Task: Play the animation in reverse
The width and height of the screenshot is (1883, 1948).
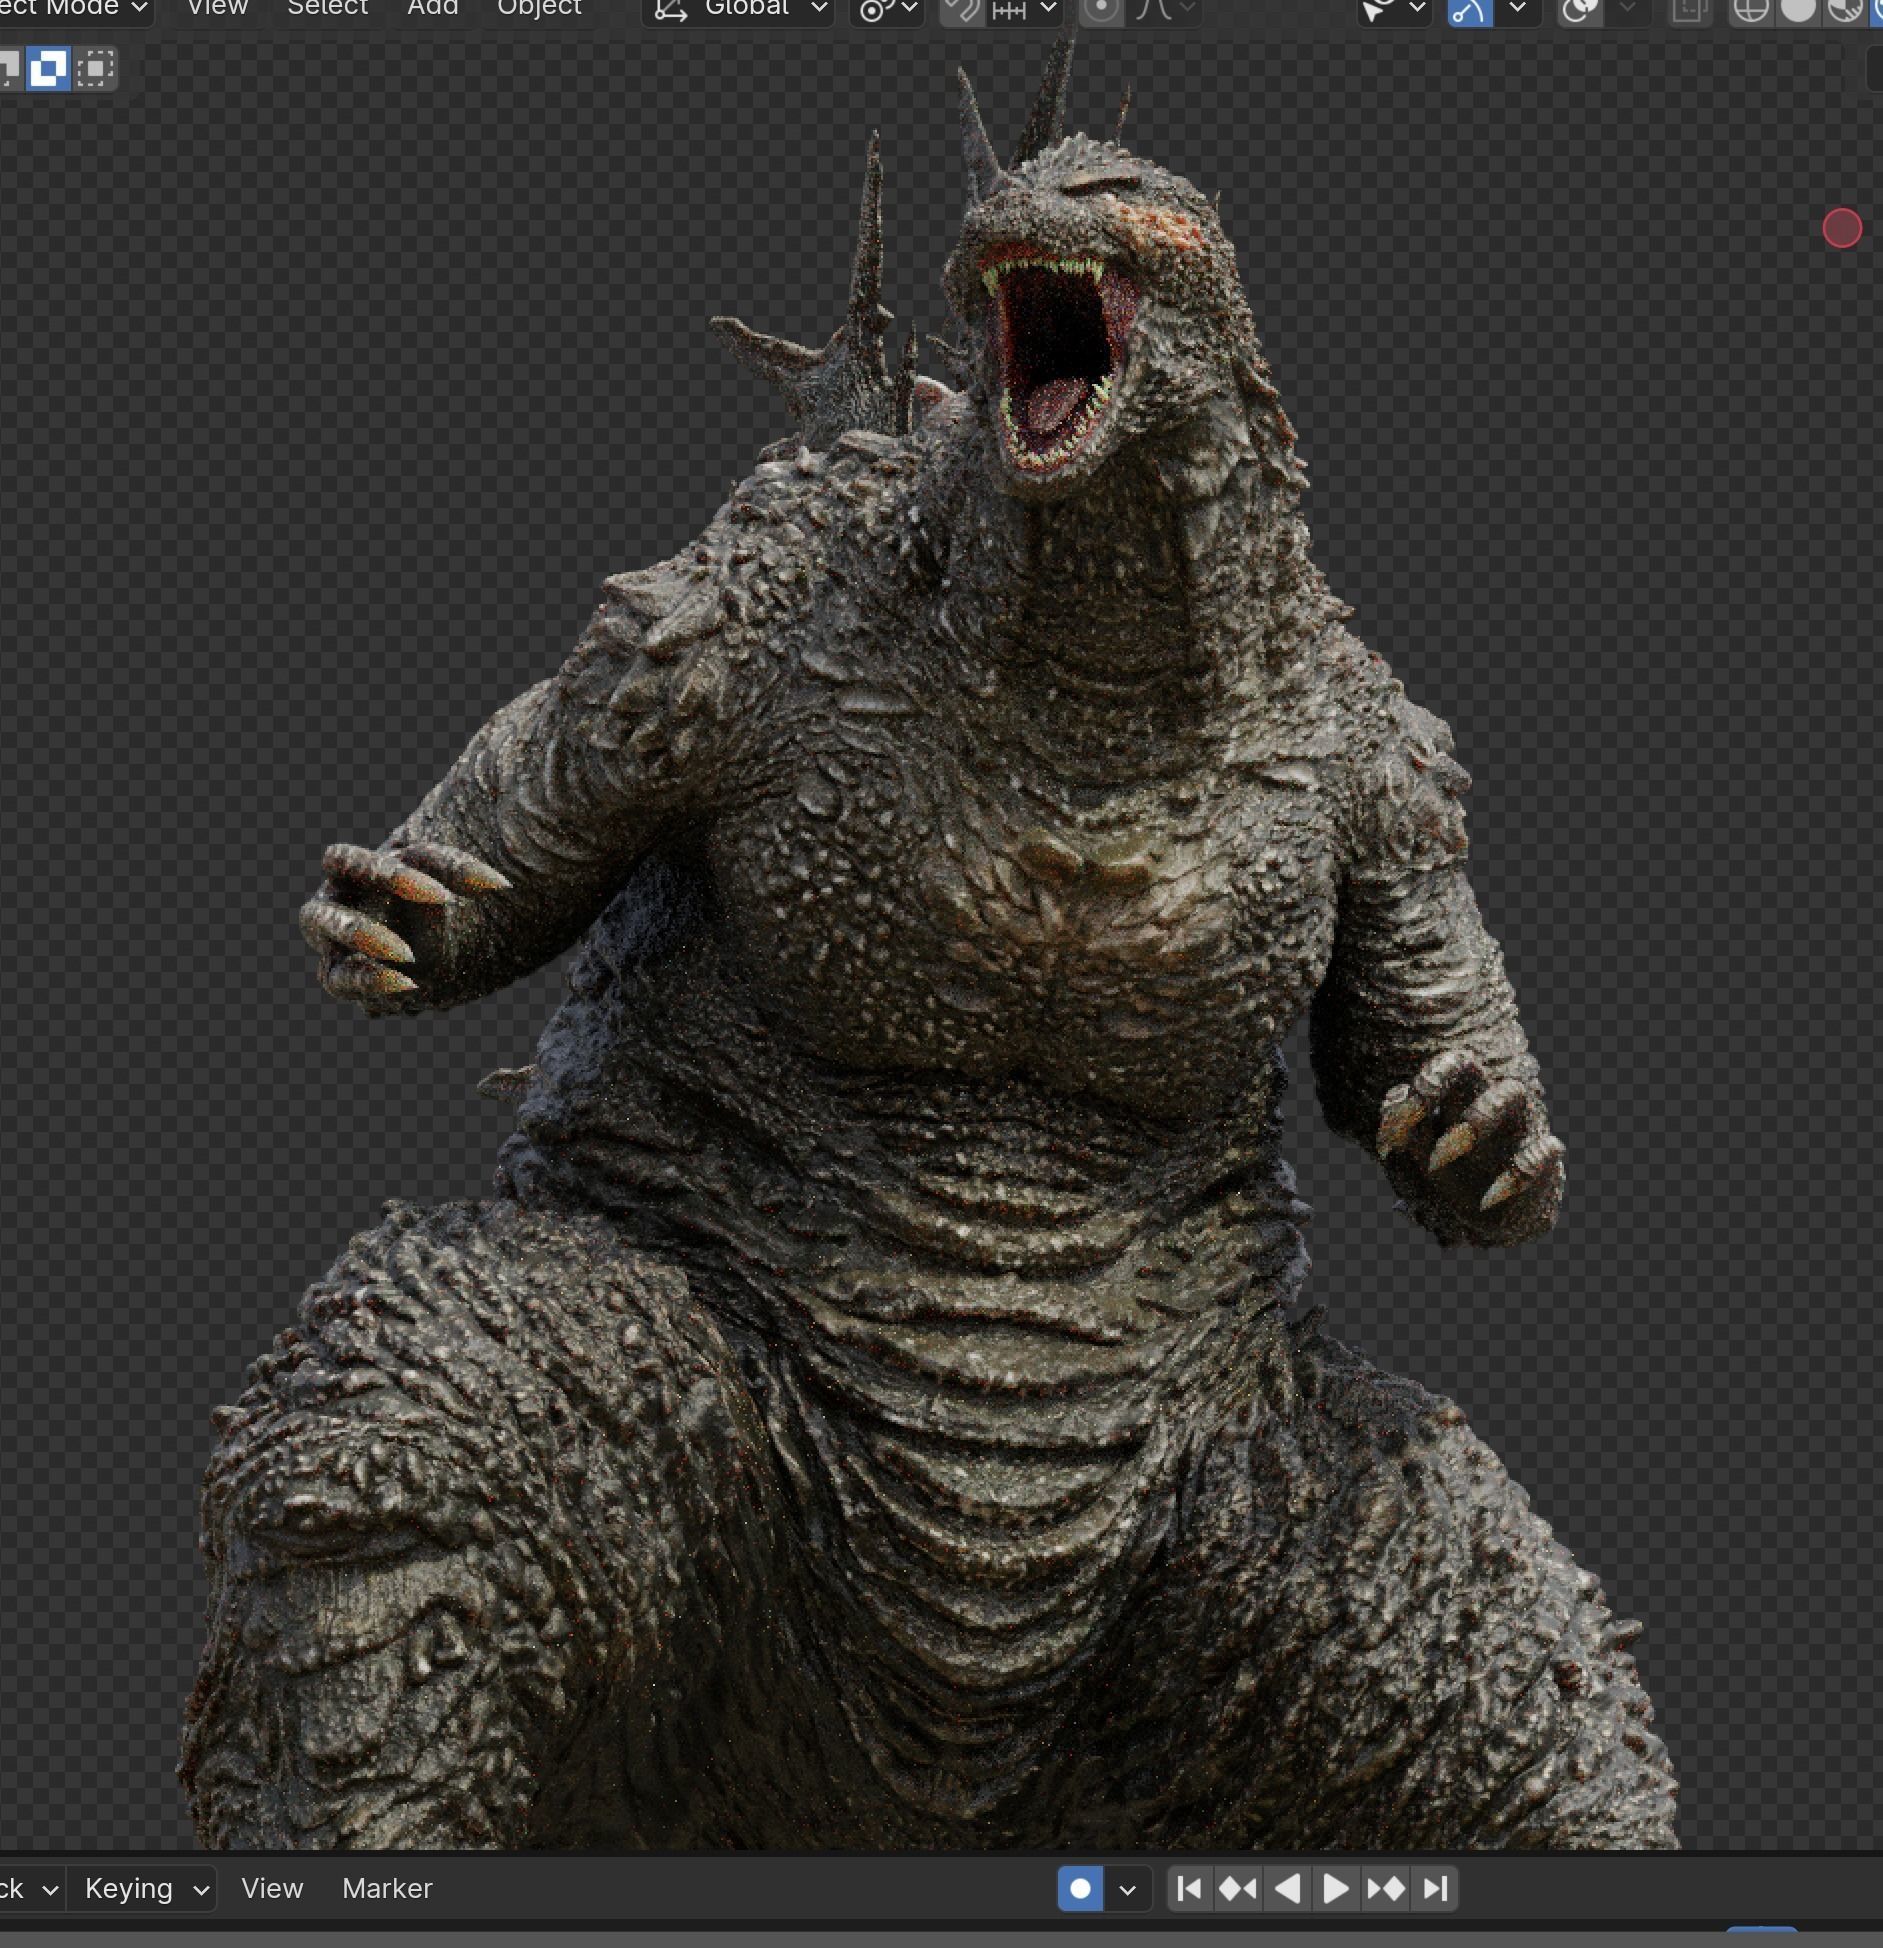Action: 1287,1889
